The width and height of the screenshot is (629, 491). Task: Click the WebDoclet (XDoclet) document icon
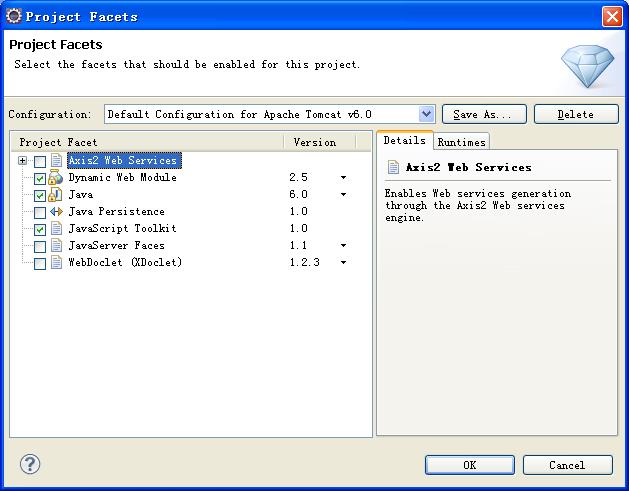[x=56, y=262]
